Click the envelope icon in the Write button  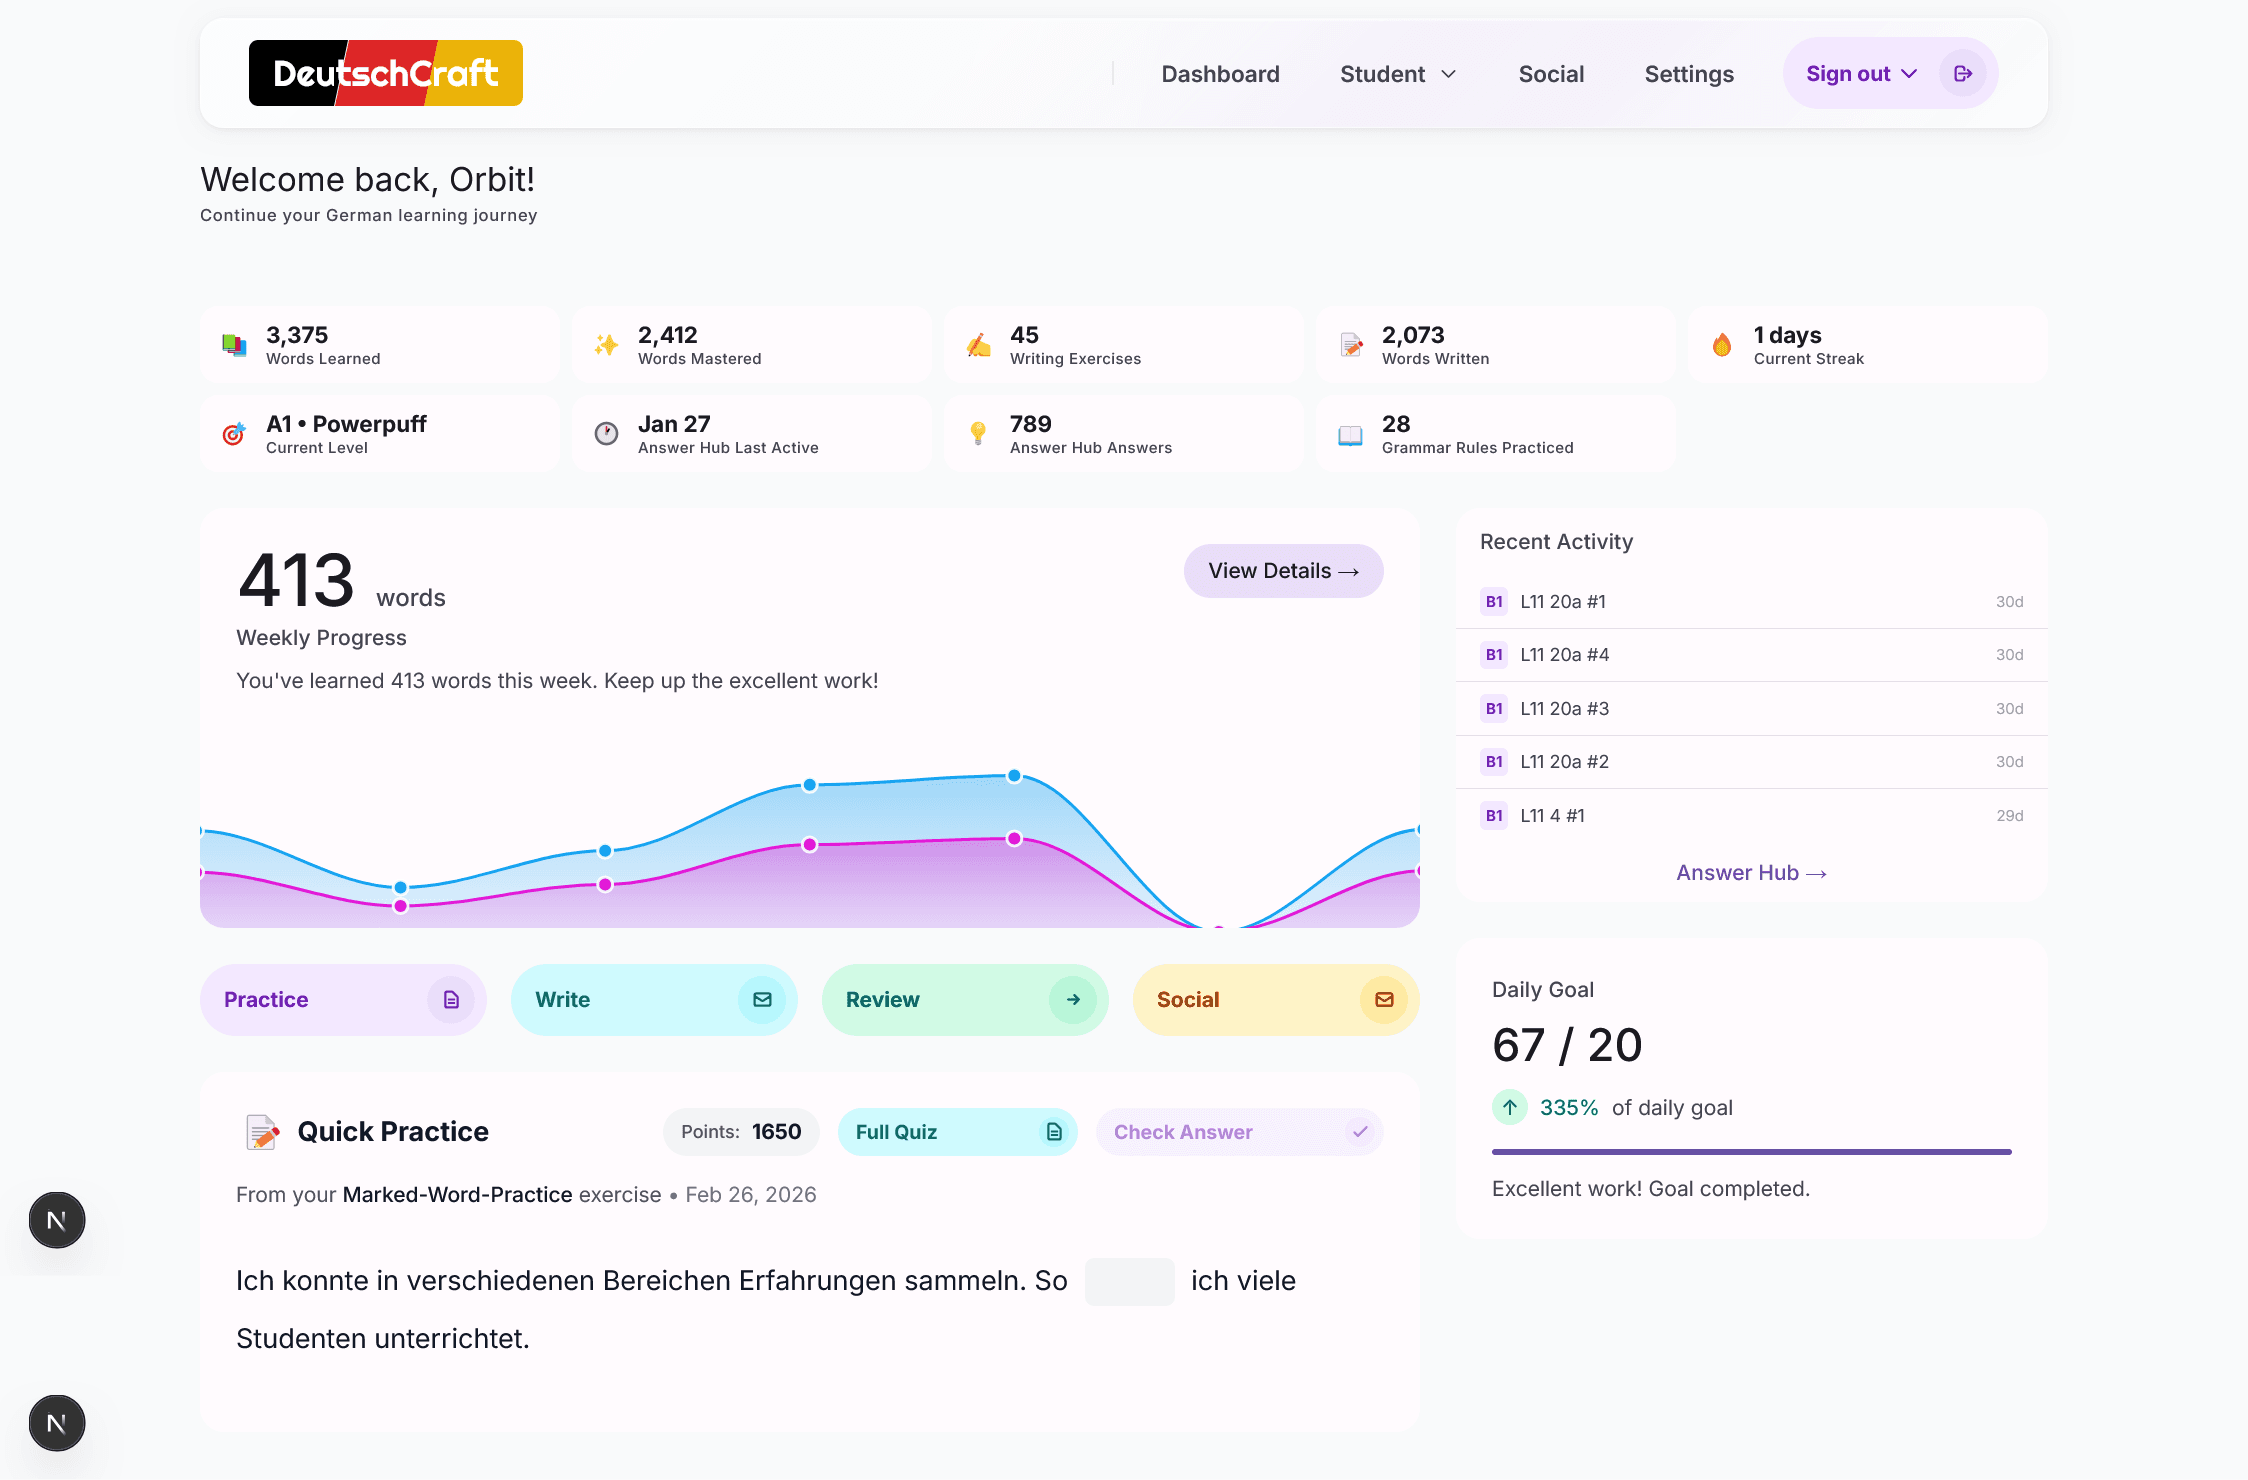(762, 999)
